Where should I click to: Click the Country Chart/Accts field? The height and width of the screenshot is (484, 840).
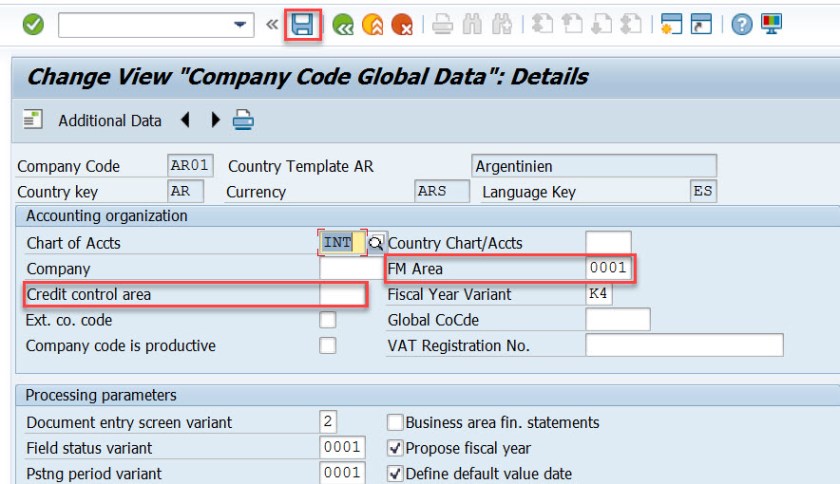tap(608, 242)
